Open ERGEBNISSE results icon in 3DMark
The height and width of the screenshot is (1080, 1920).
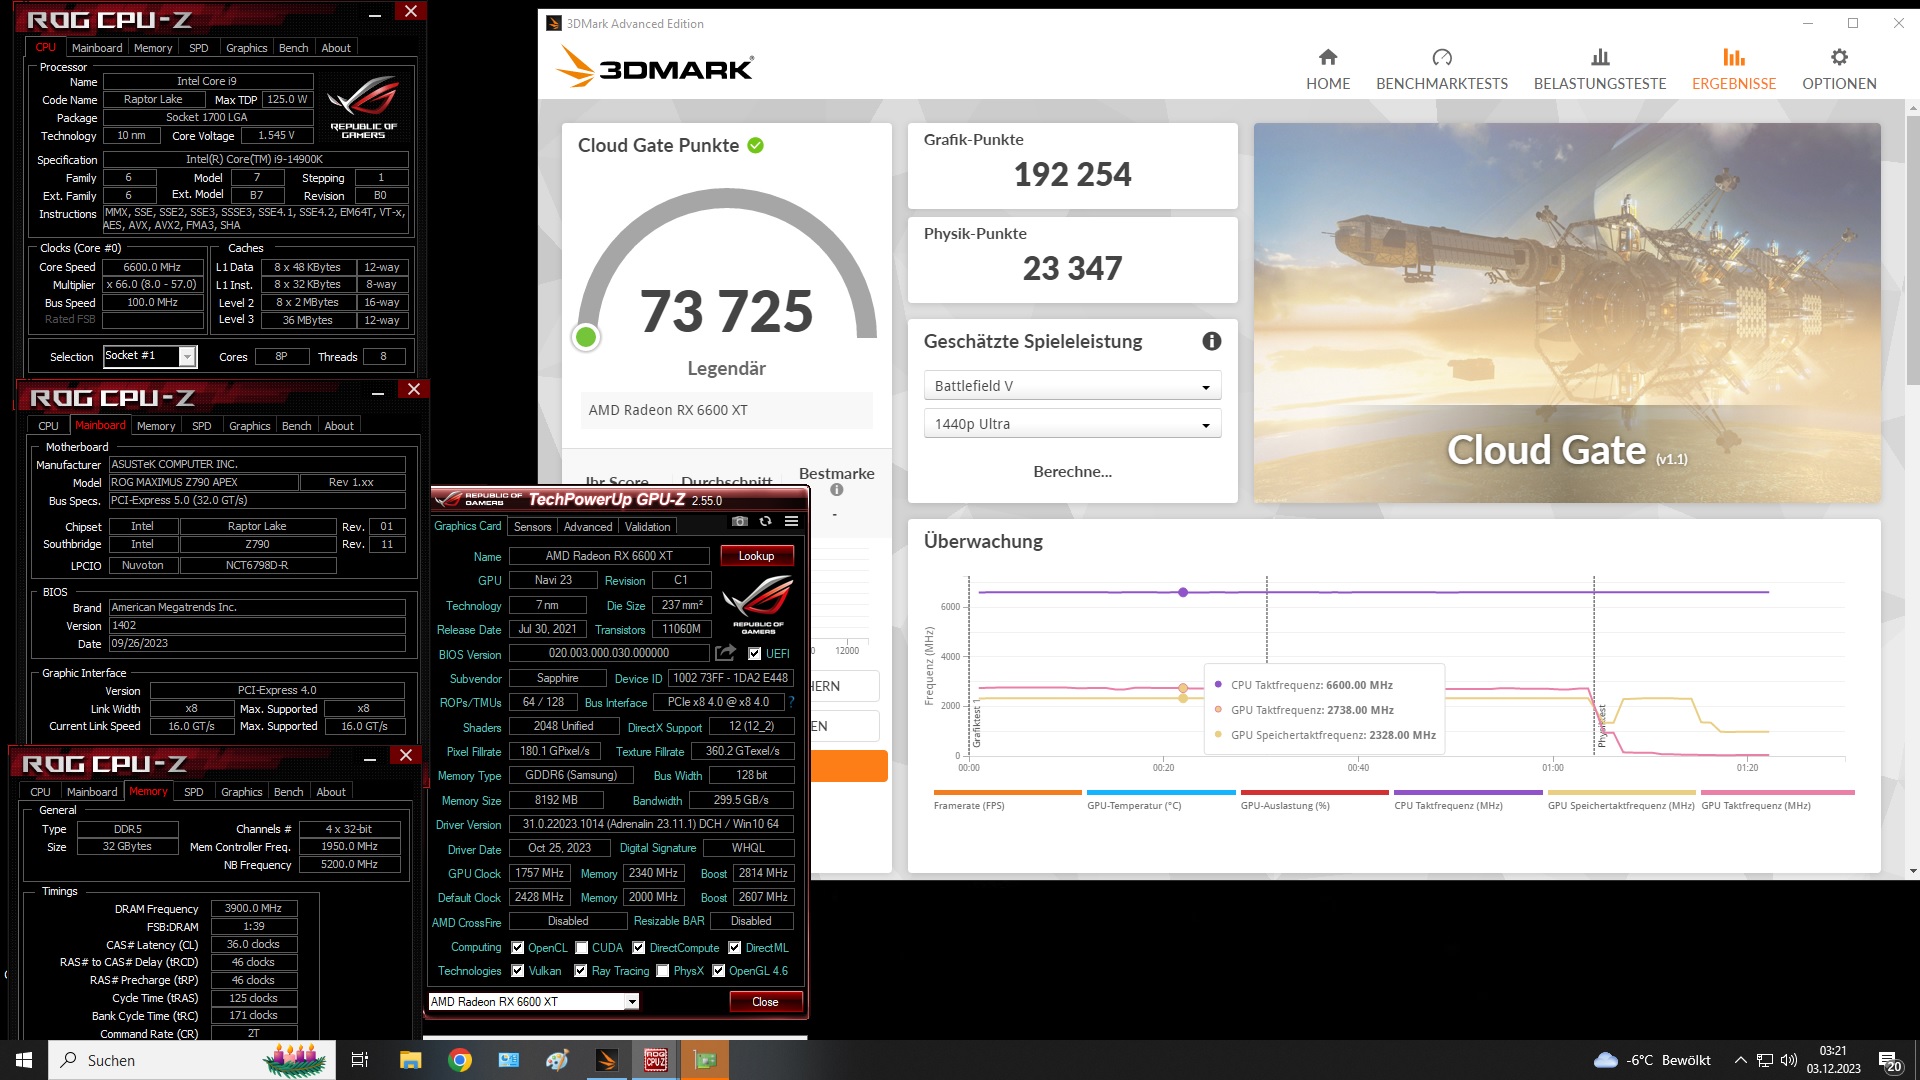(x=1733, y=57)
